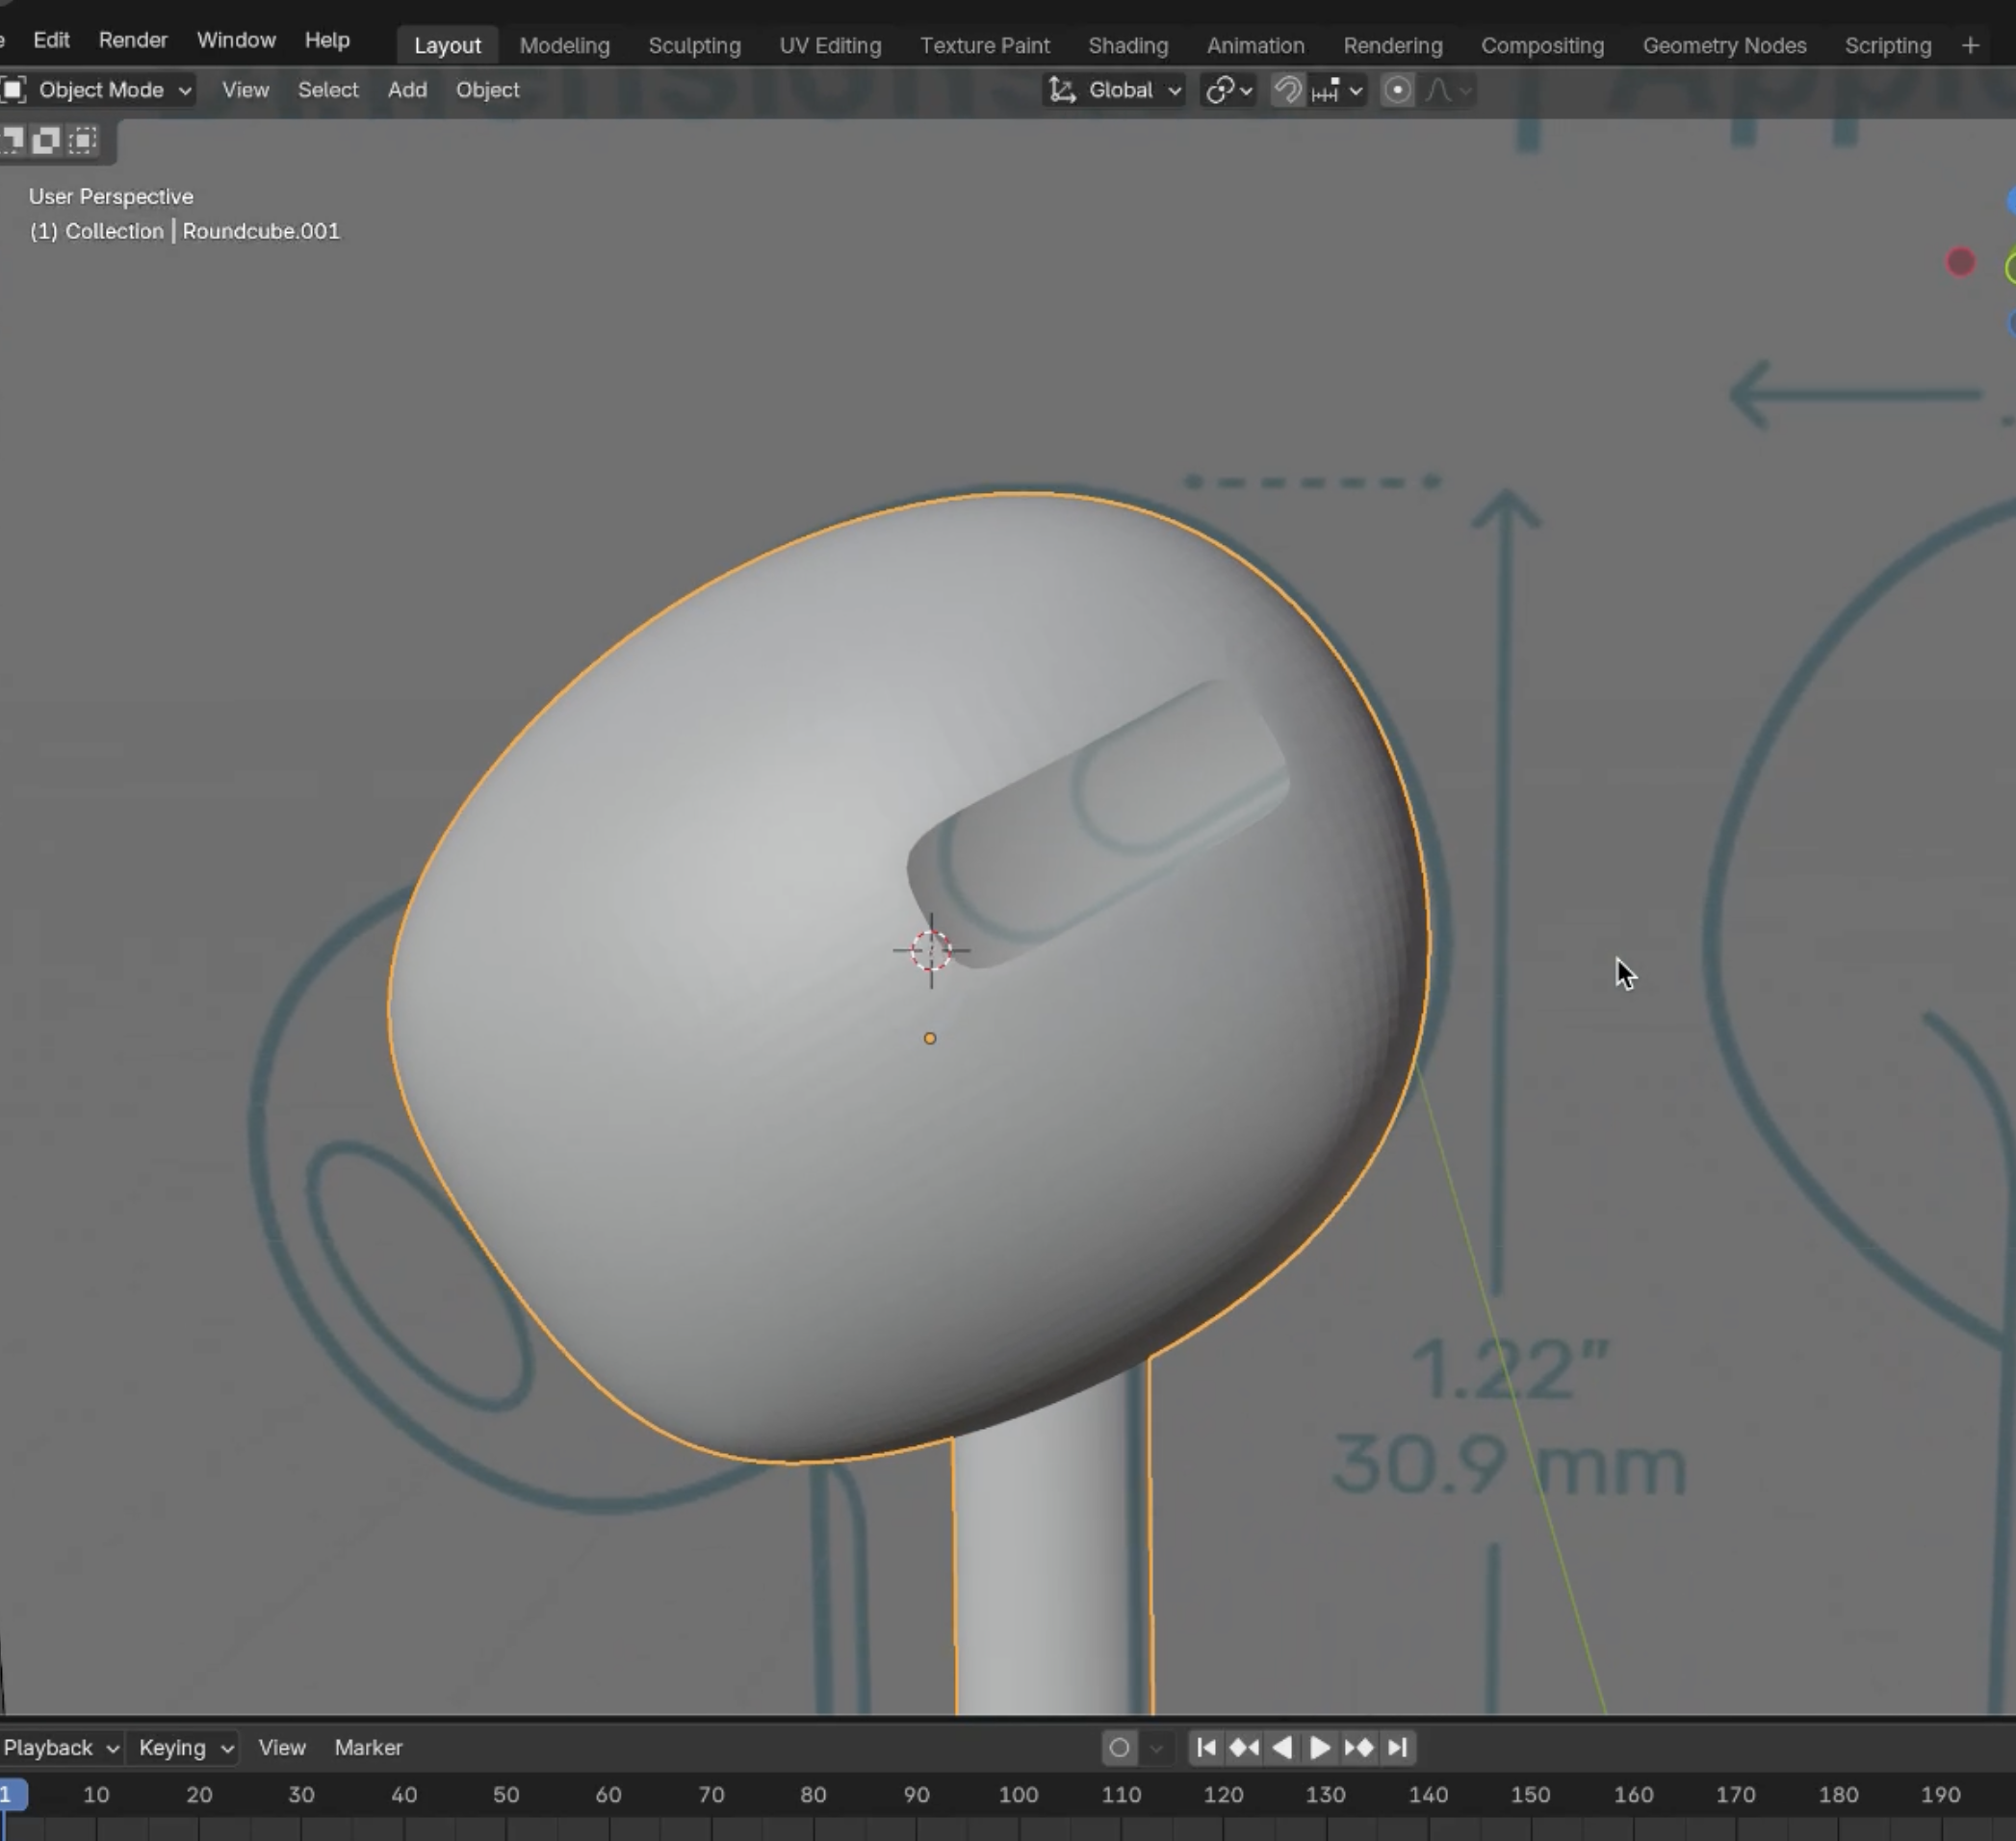Screen dimensions: 2016x1841
Task: Jump to the timeline start frame
Action: 1206,1747
